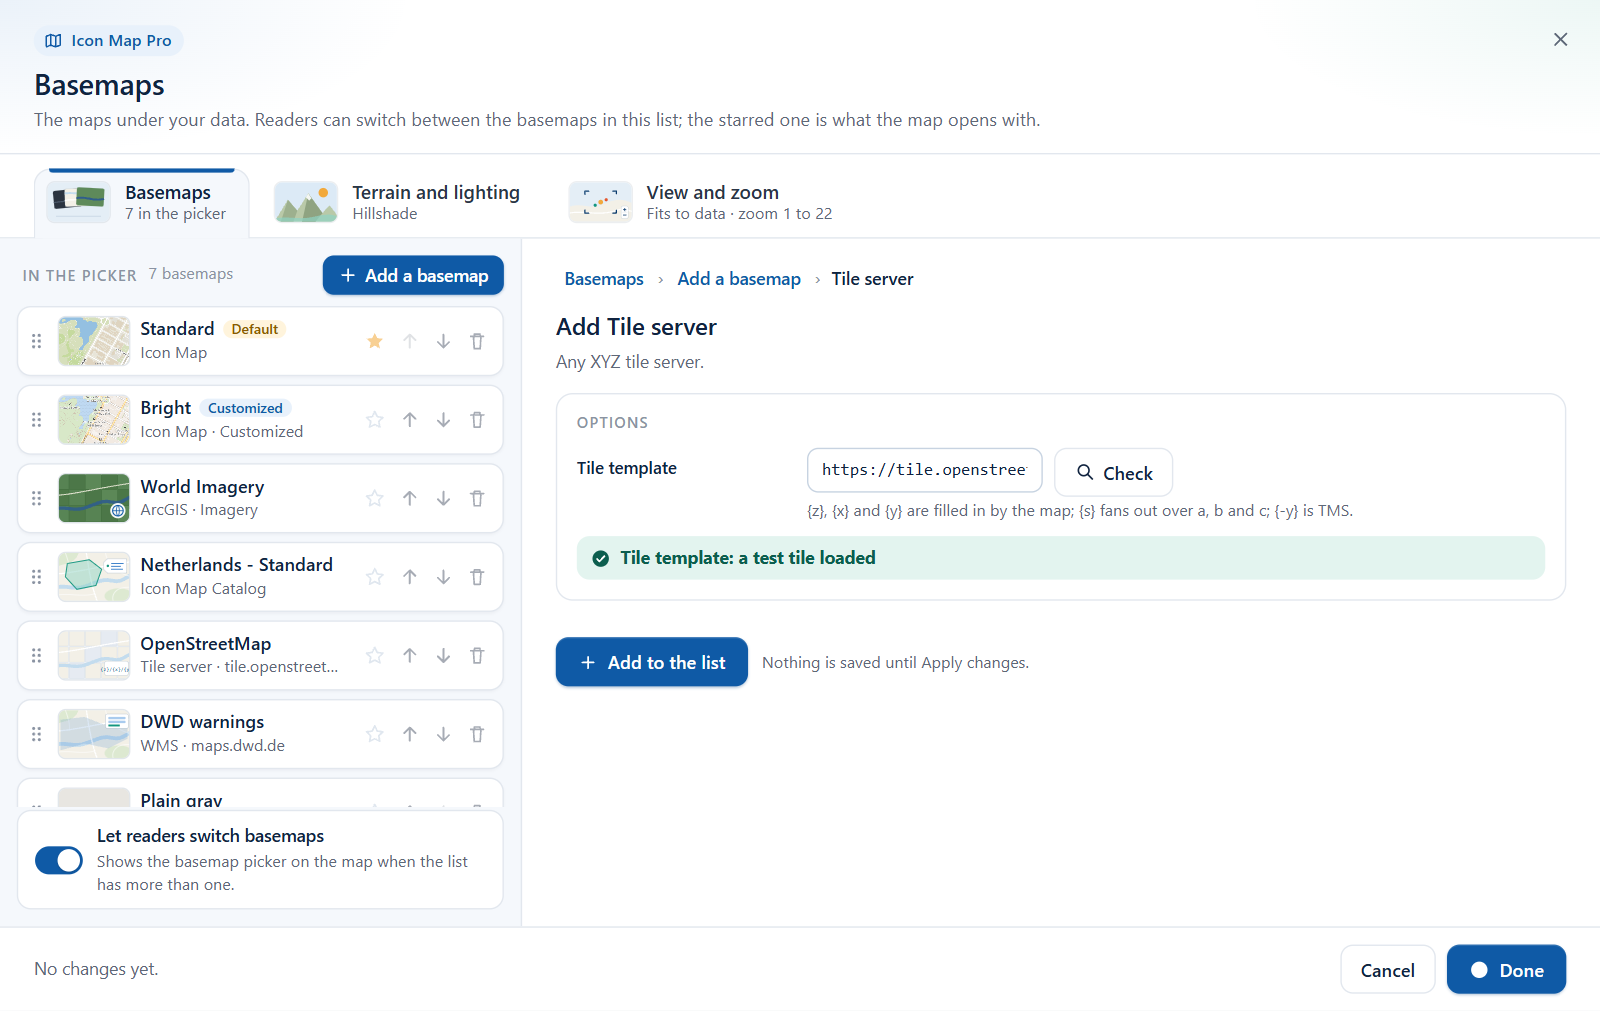Click trash icon for Bright basemap
This screenshot has height=1011, width=1600.
tap(477, 420)
